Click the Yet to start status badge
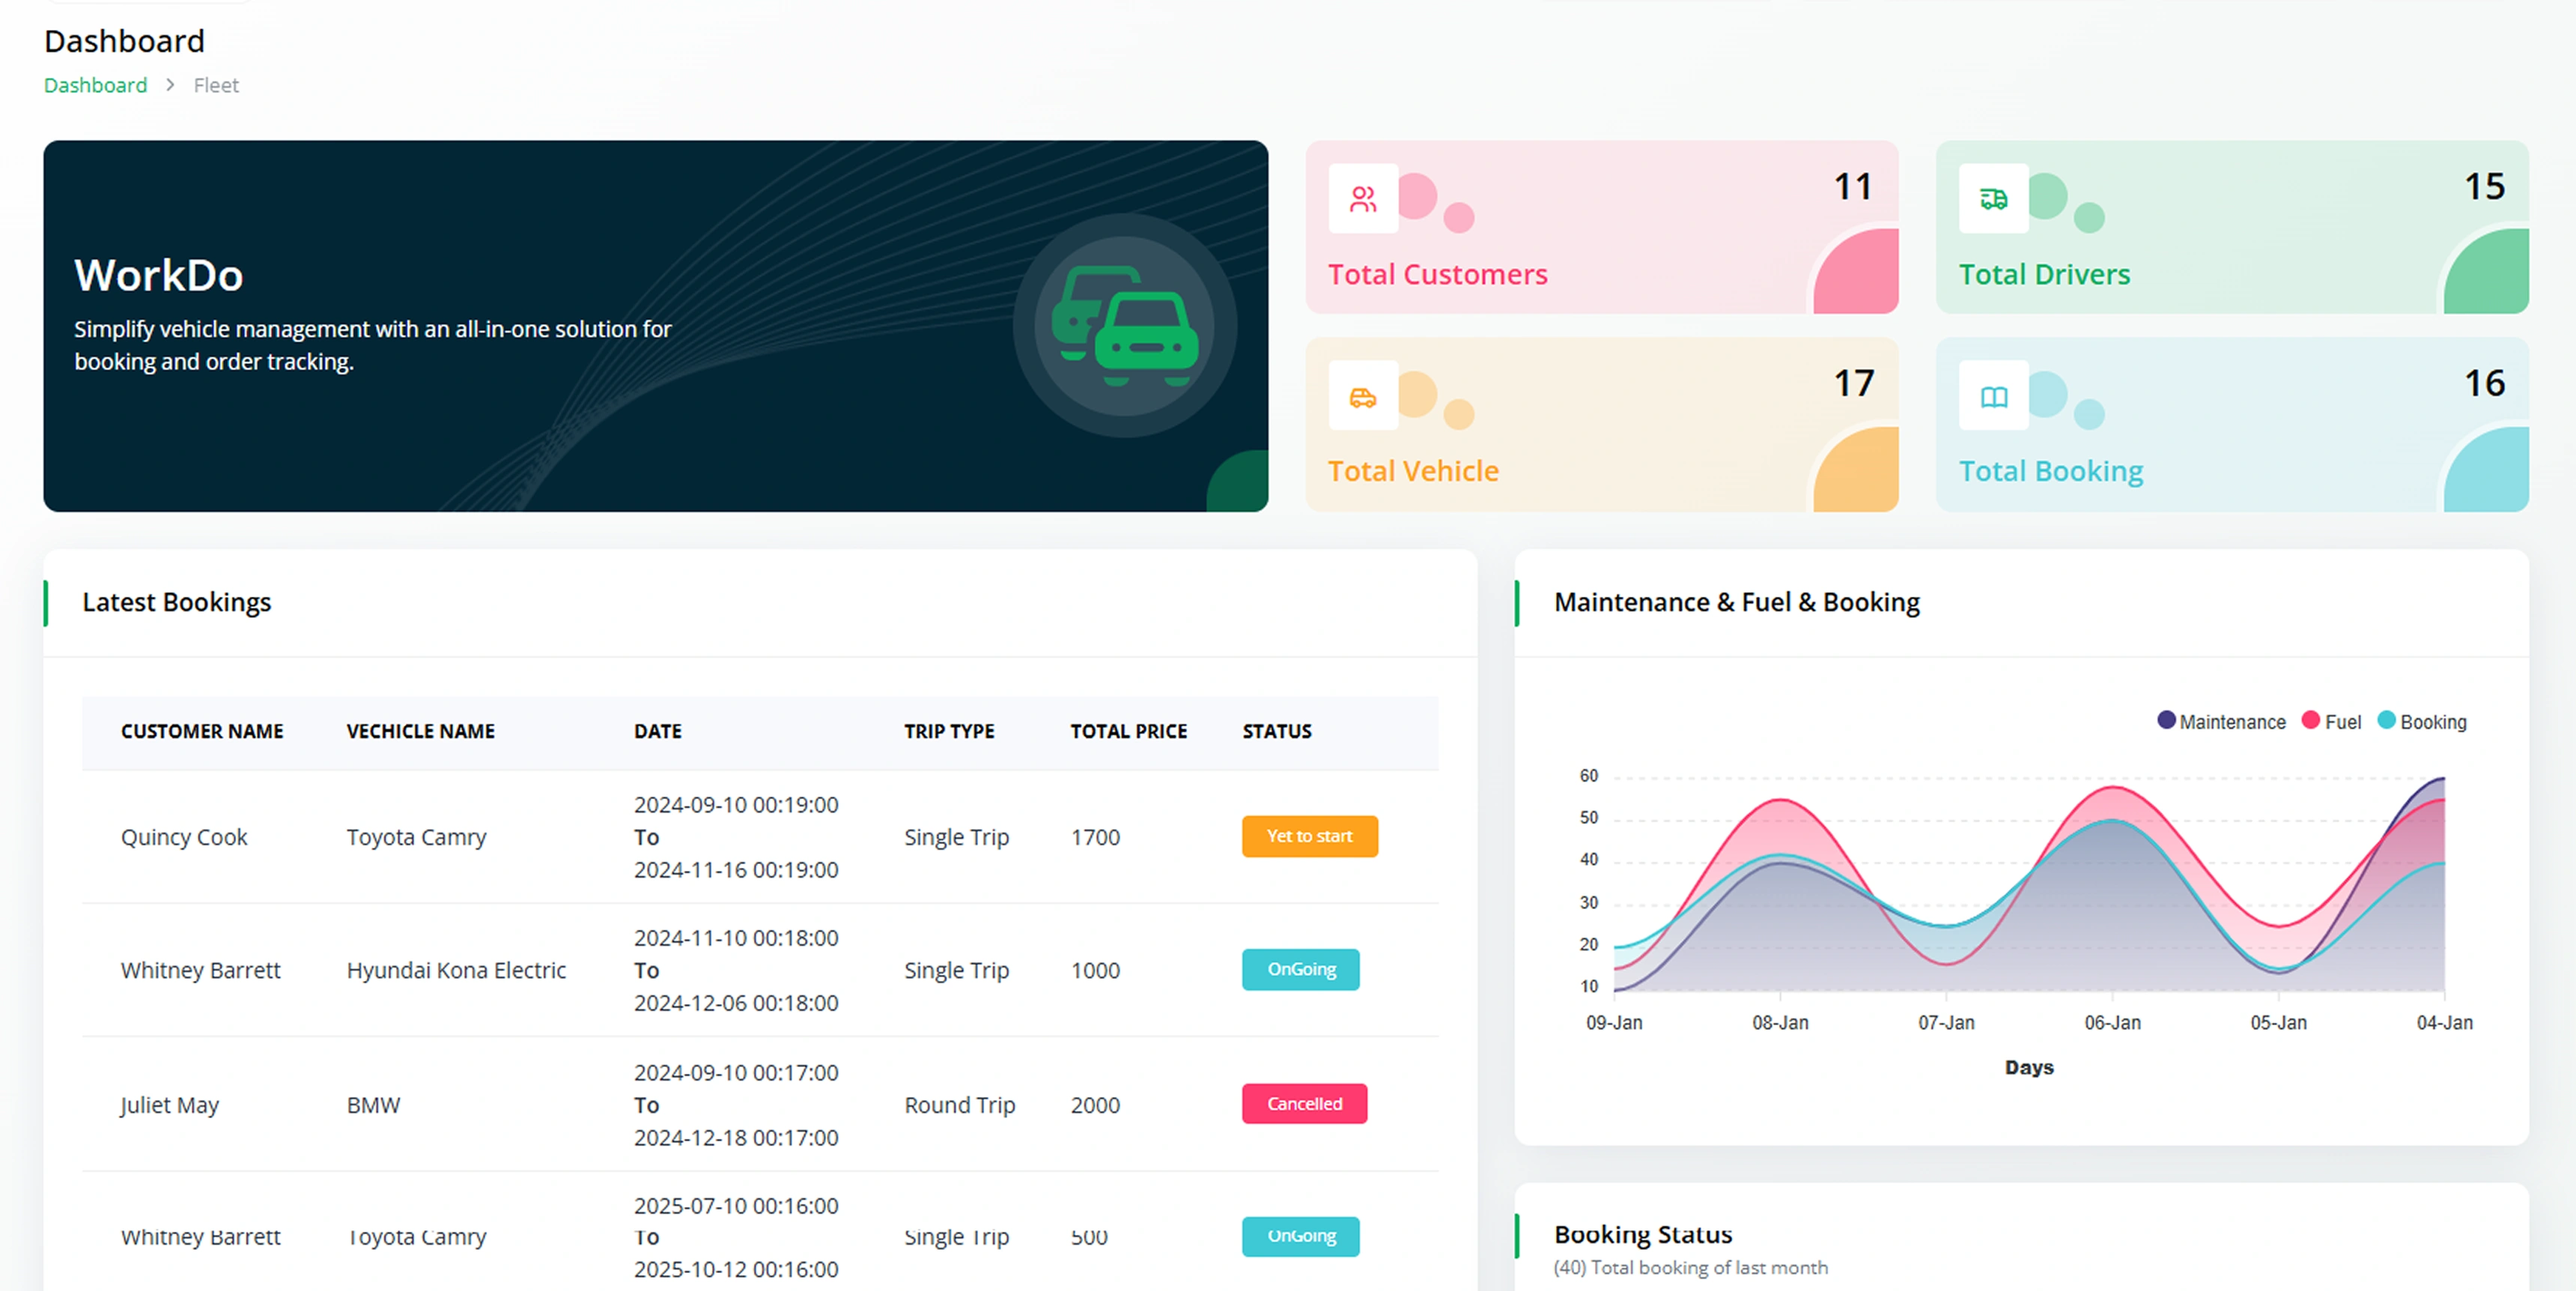Screen dimensions: 2576x1291 click(x=1308, y=836)
